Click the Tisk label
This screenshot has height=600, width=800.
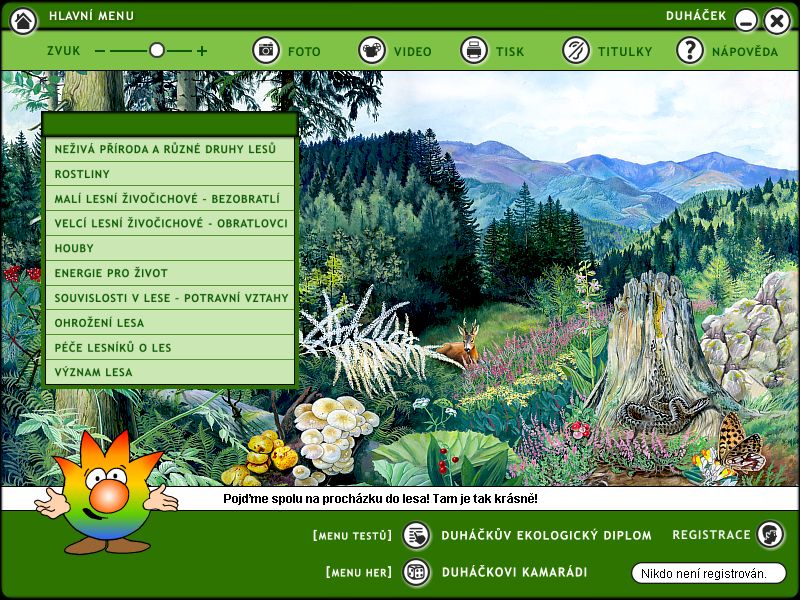[510, 52]
